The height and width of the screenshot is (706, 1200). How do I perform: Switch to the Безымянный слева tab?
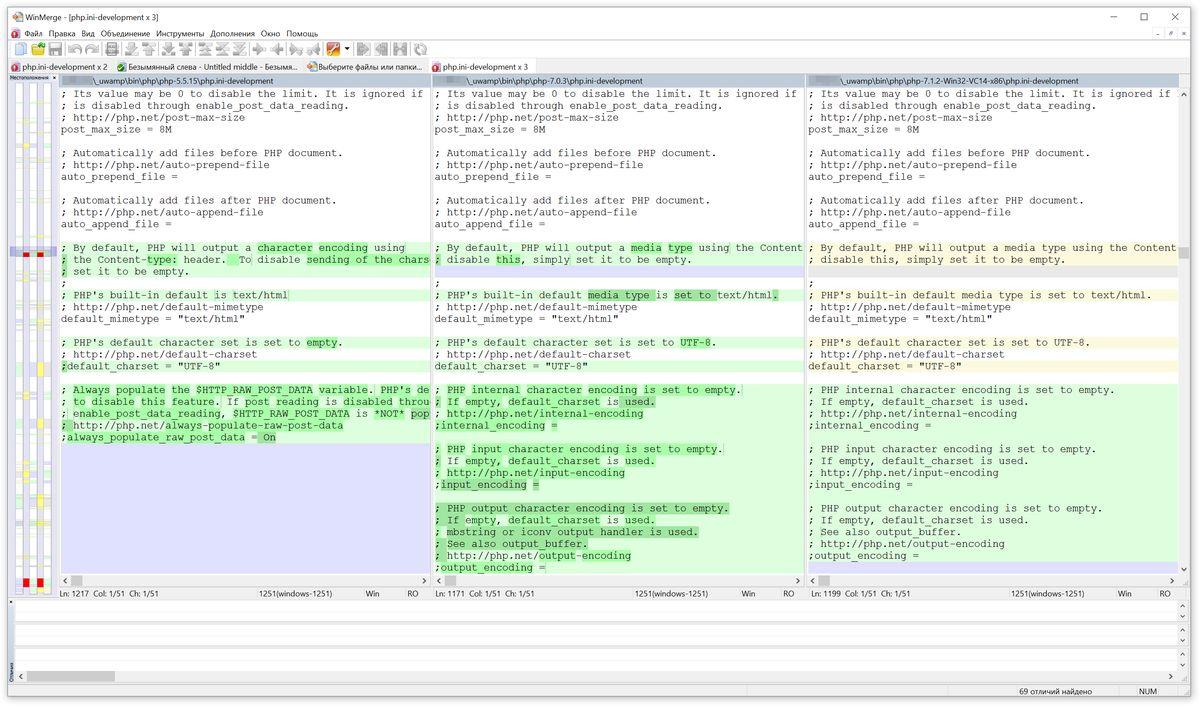[208, 67]
